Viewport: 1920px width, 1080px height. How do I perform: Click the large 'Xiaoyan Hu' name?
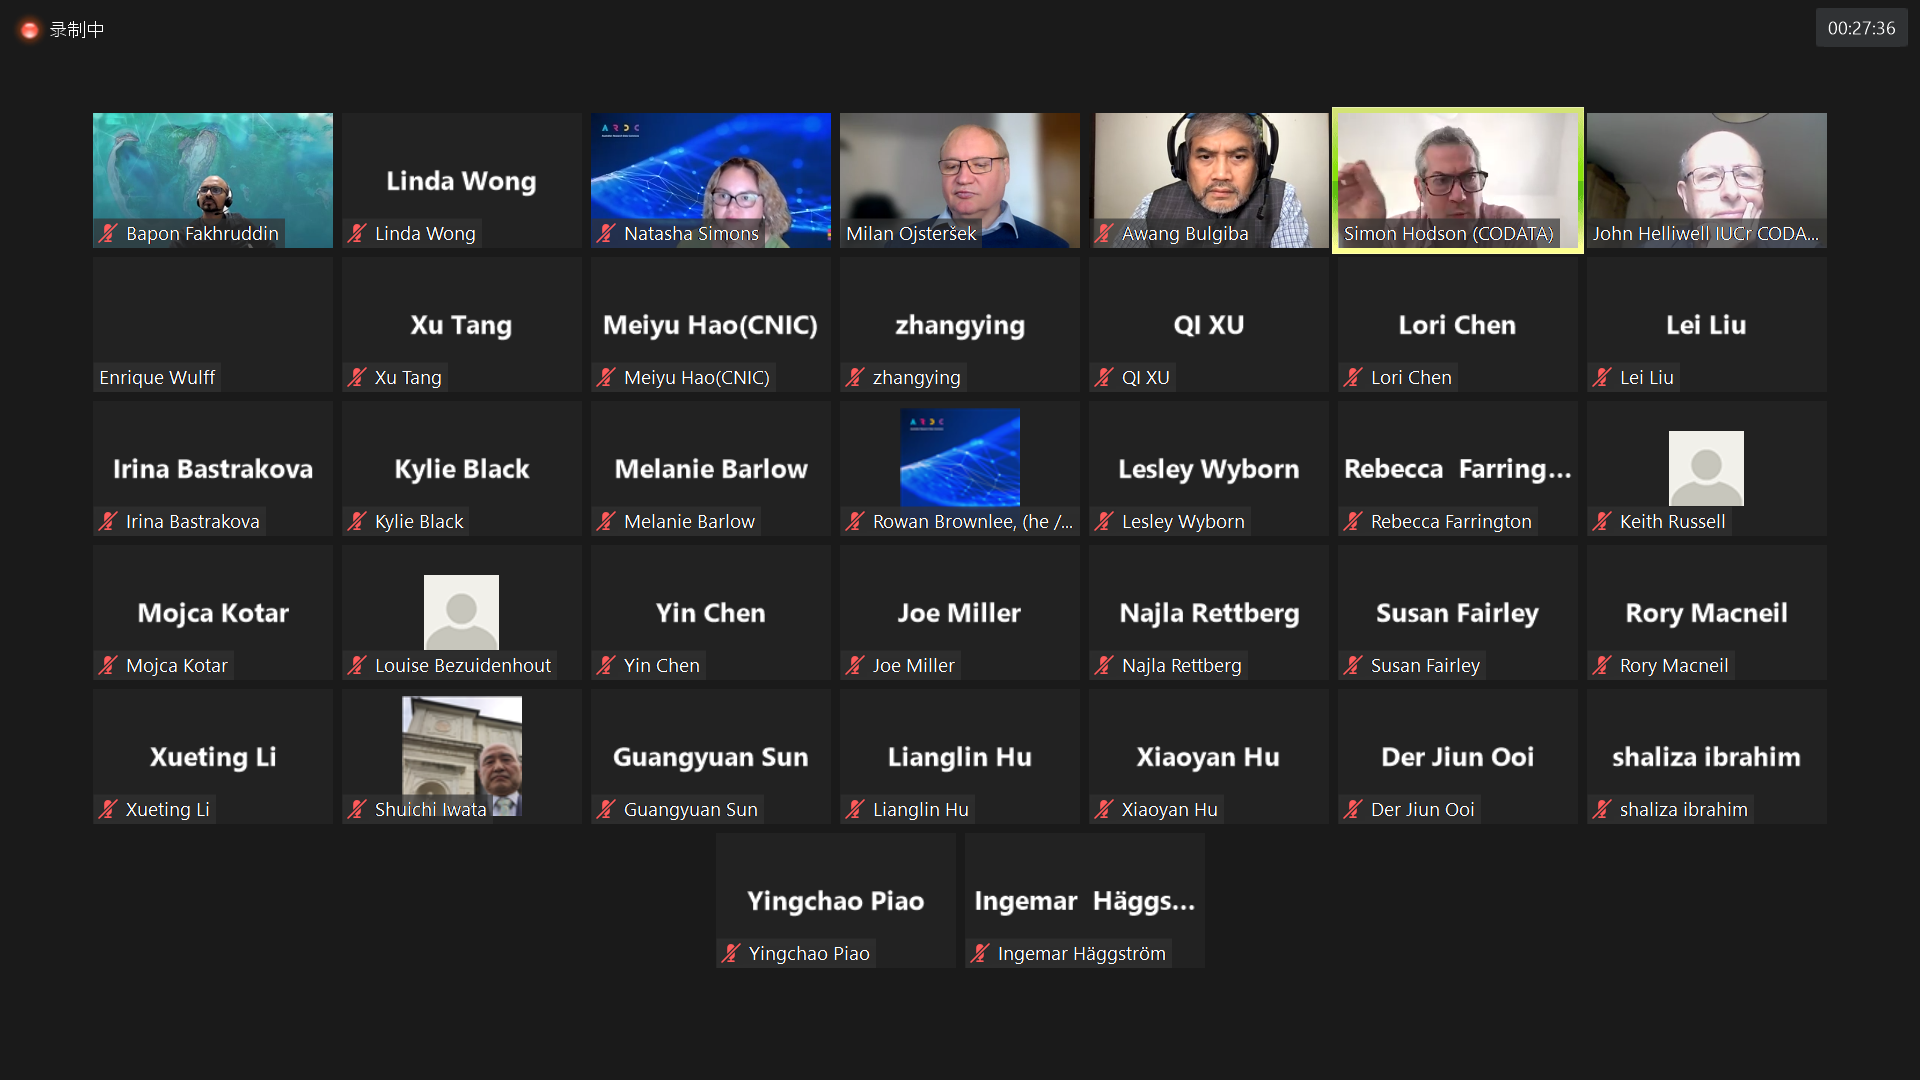point(1208,757)
